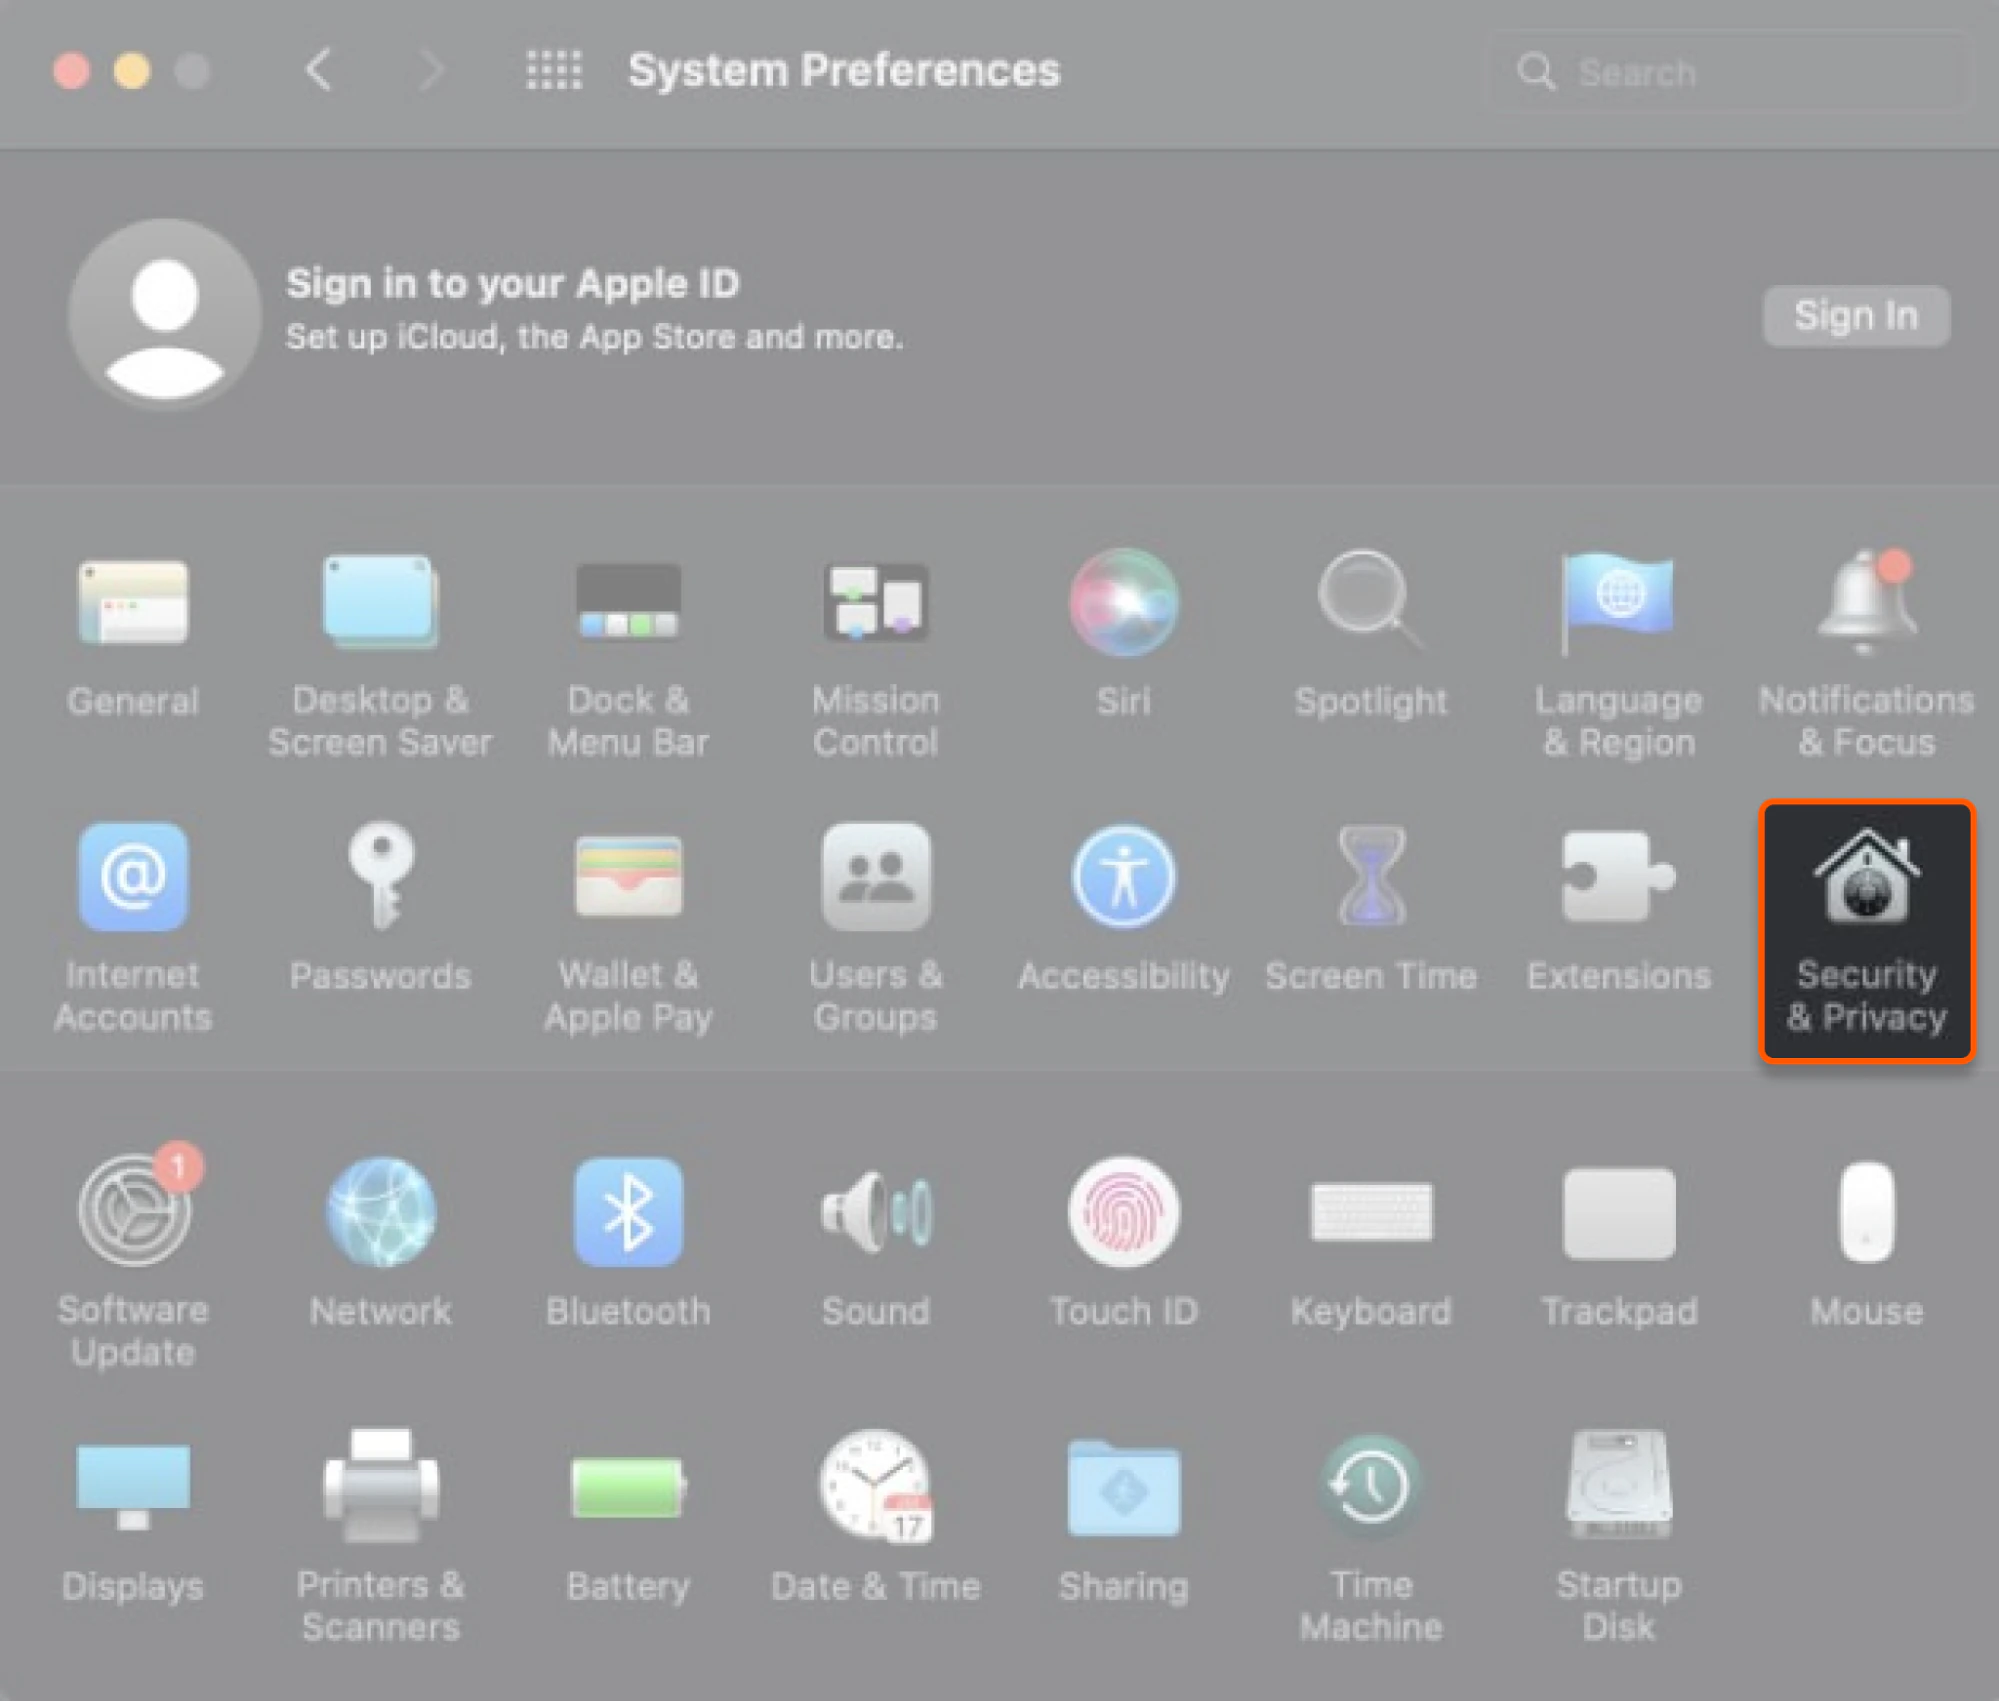The width and height of the screenshot is (1999, 1702).
Task: Click the Apple ID avatar placeholder
Action: (165, 315)
